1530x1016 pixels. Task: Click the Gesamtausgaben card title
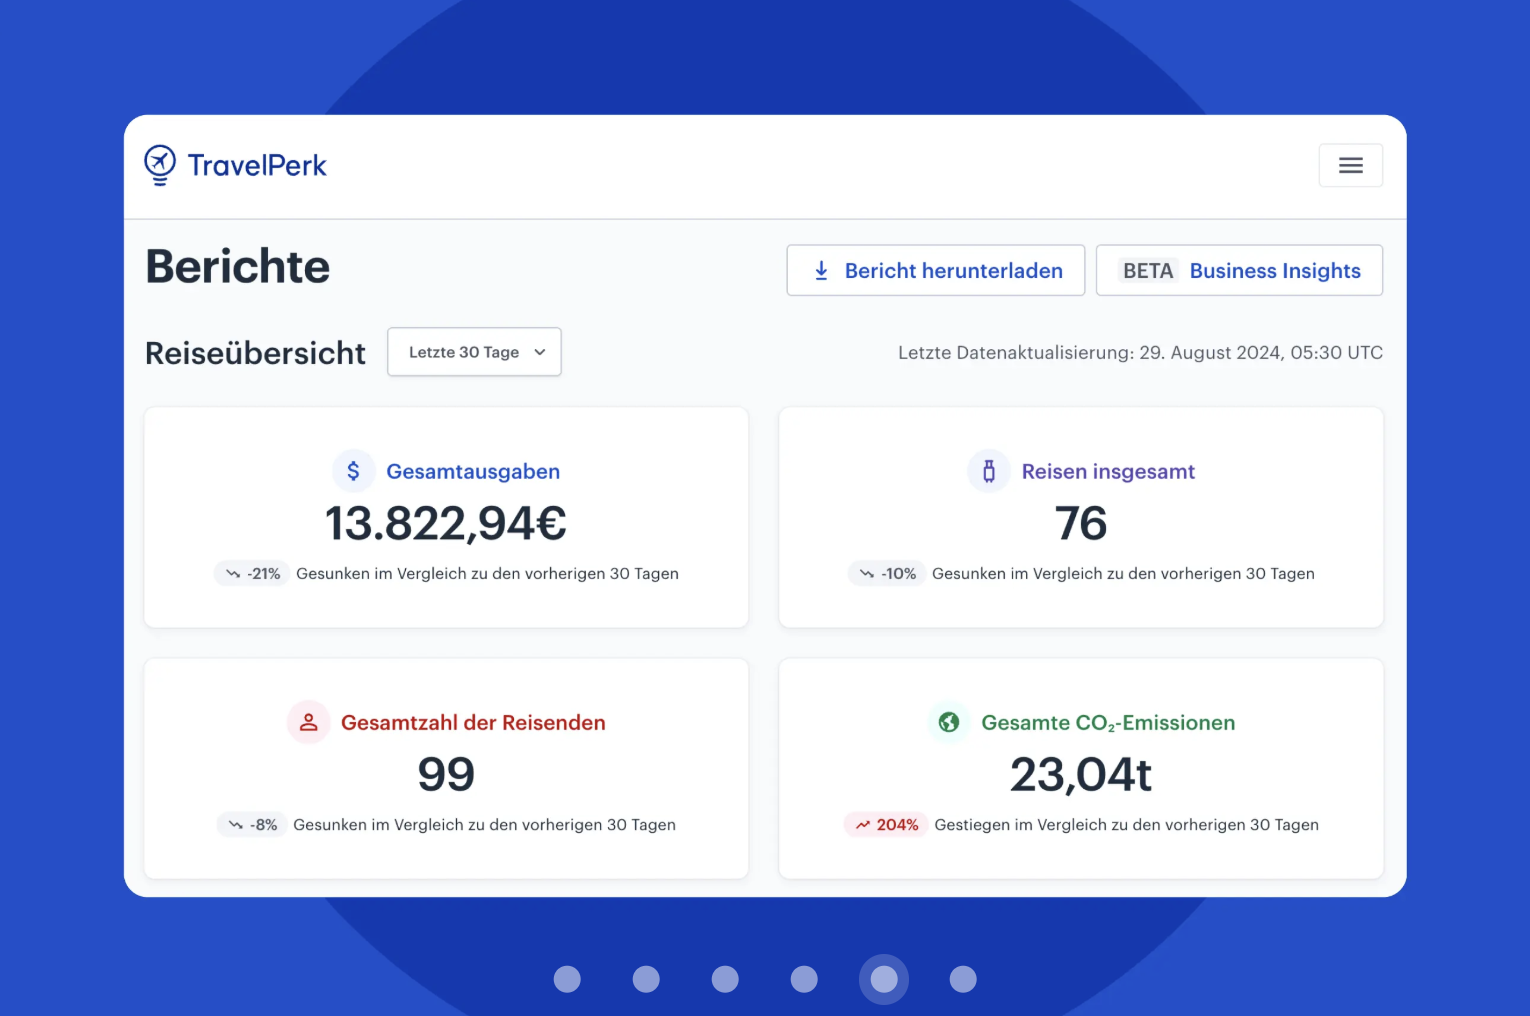click(x=473, y=471)
